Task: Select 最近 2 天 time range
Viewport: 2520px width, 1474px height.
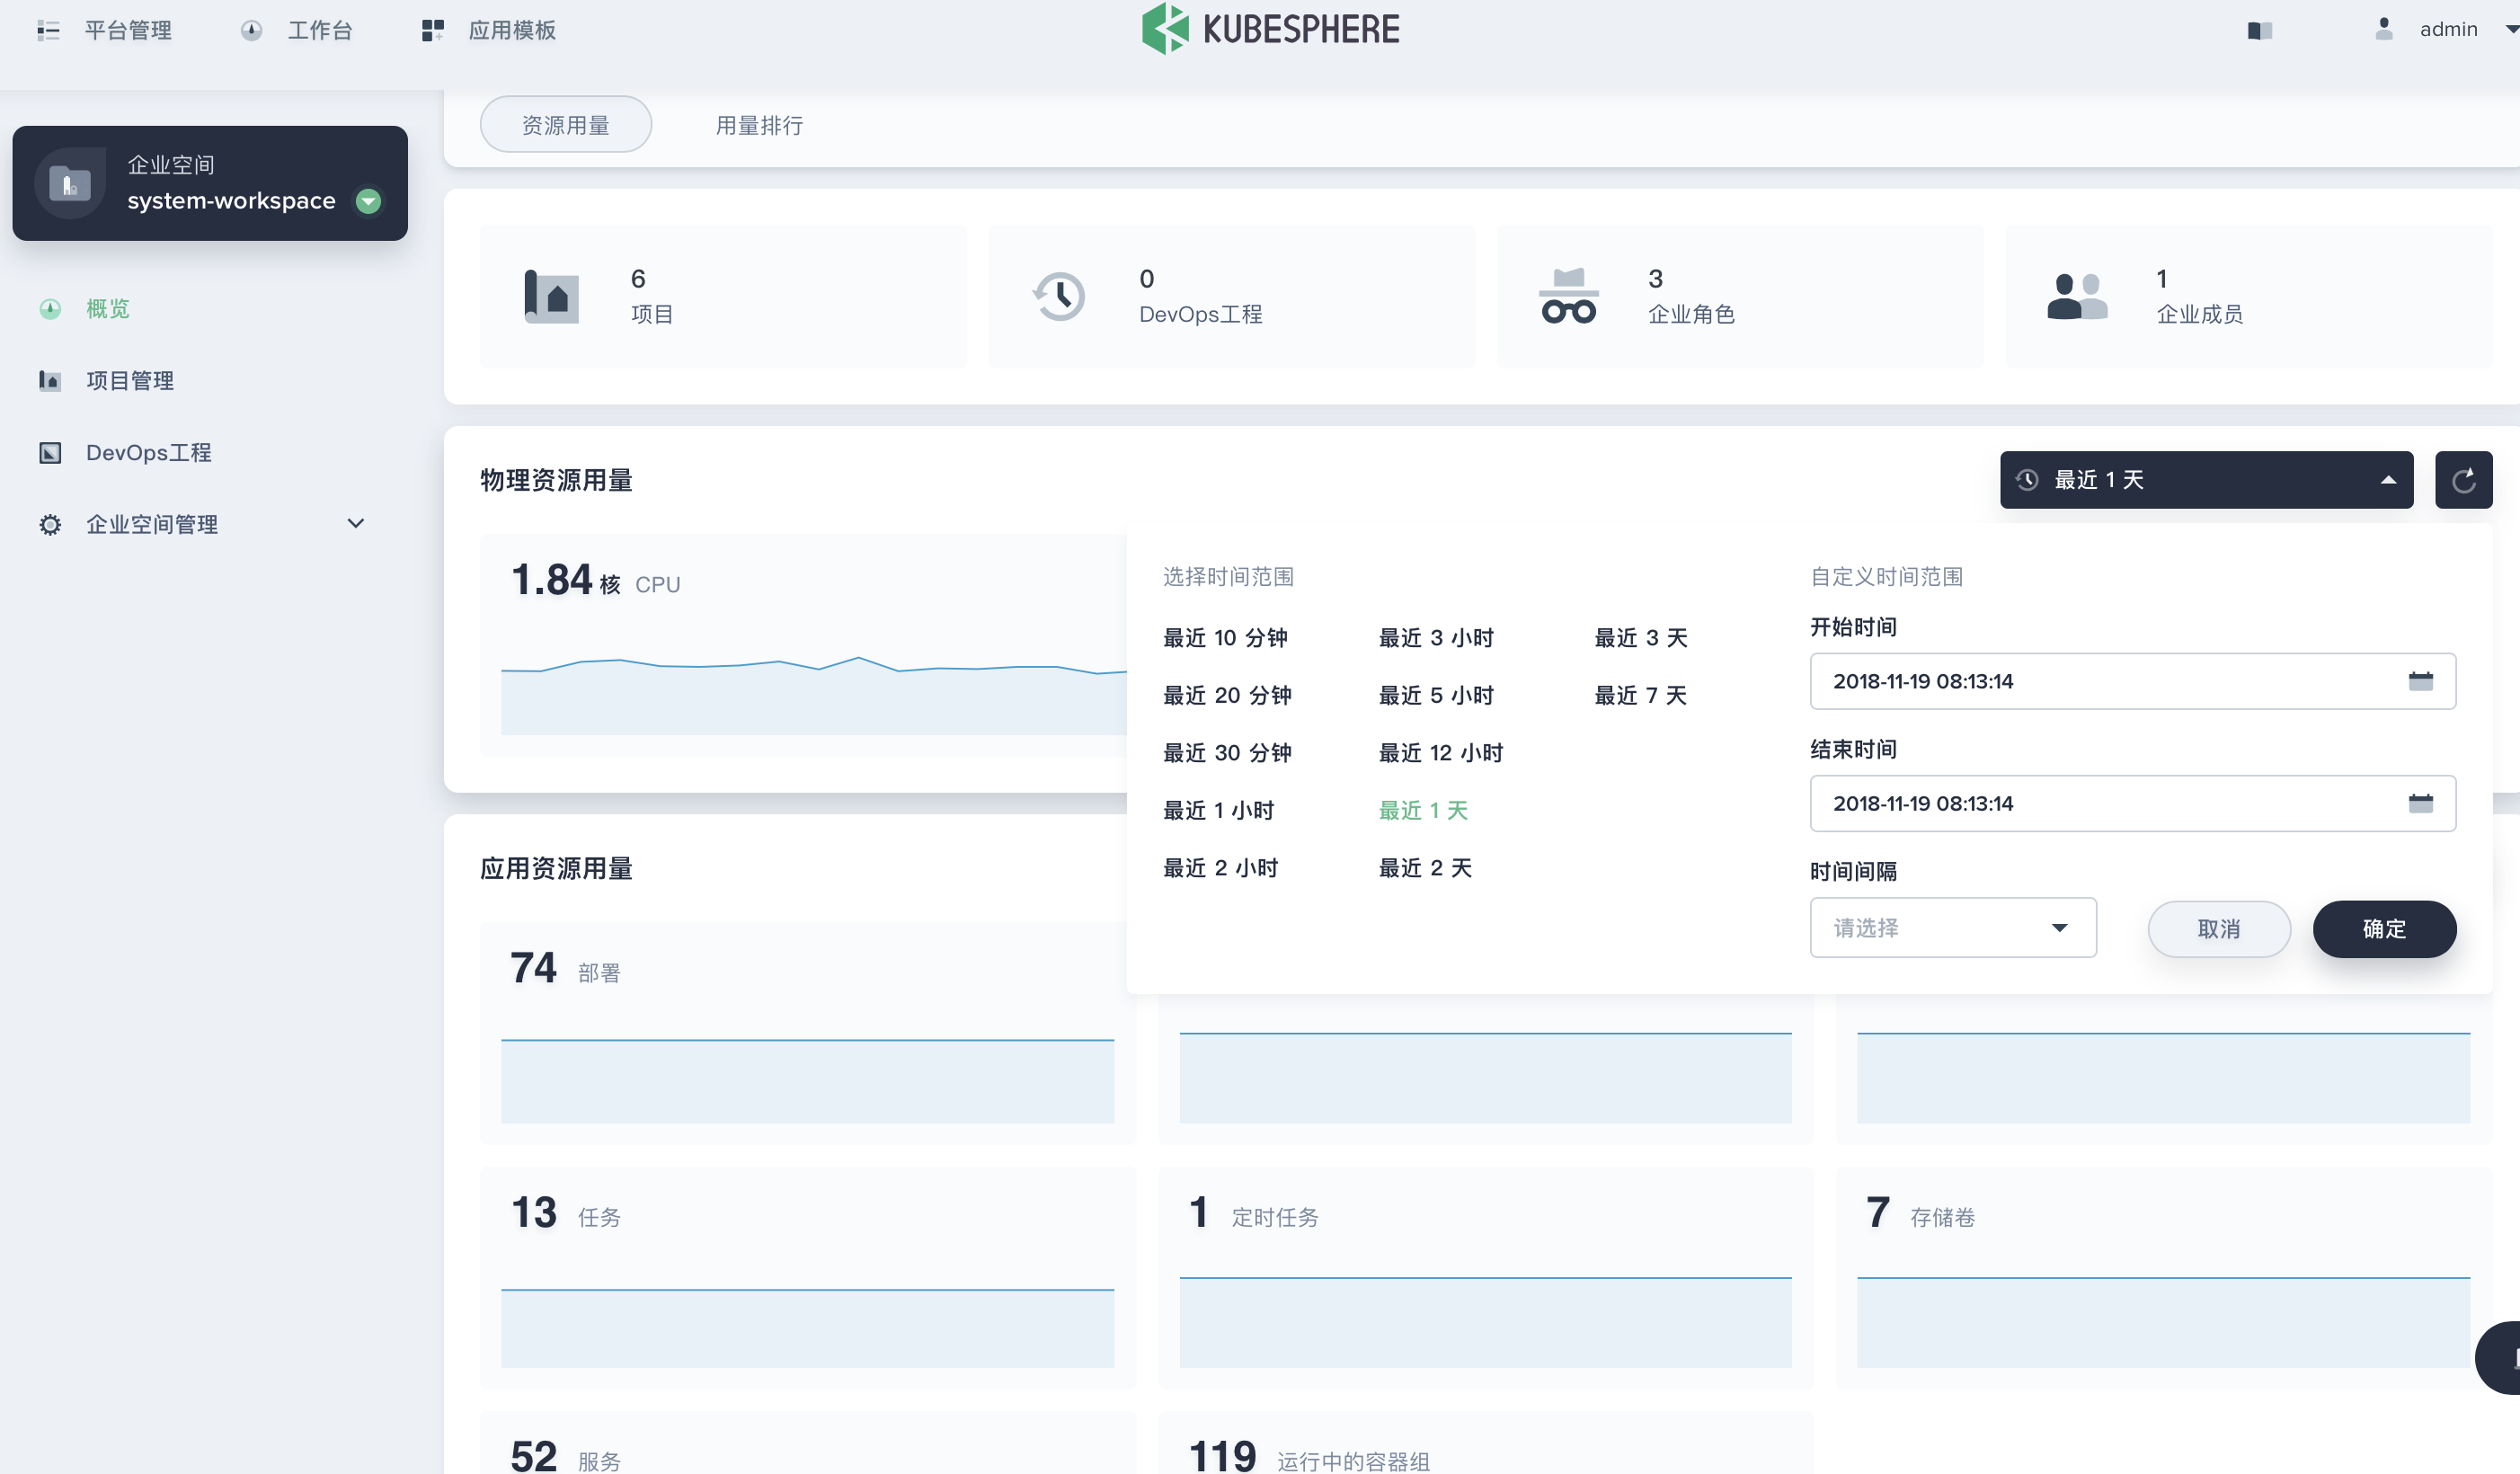Action: coord(1425,868)
